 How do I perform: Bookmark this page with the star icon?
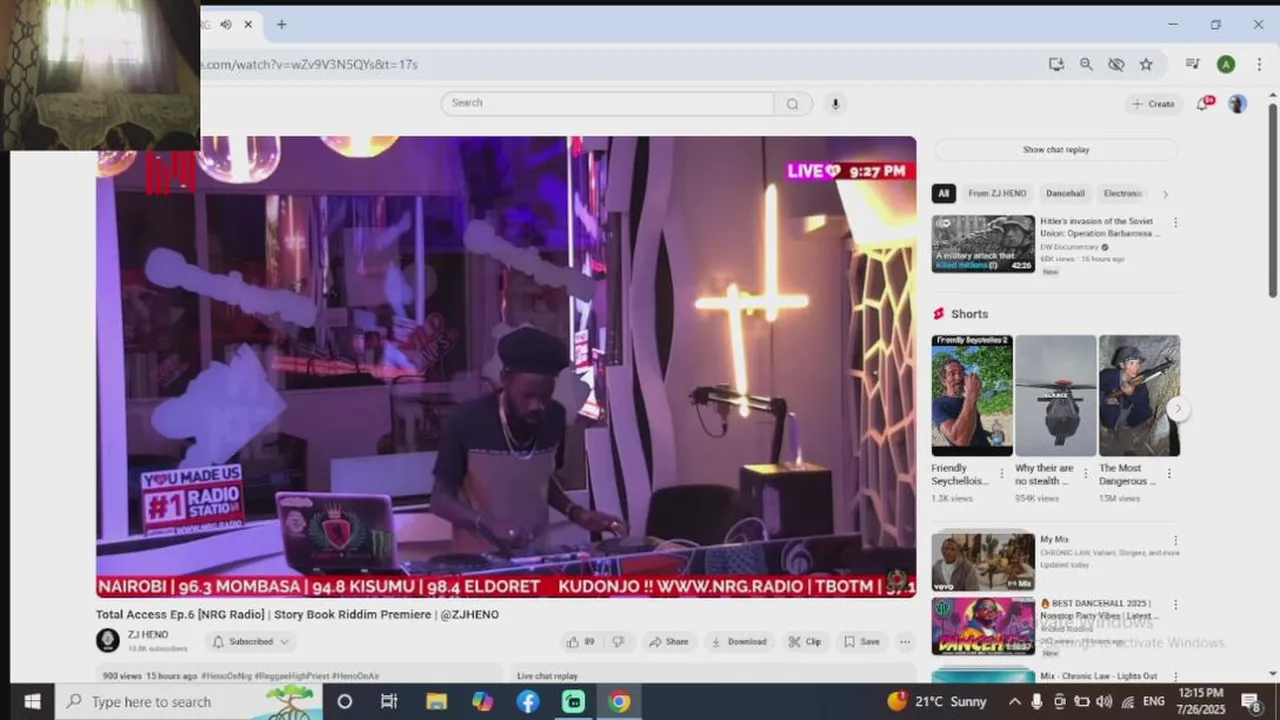click(1146, 64)
